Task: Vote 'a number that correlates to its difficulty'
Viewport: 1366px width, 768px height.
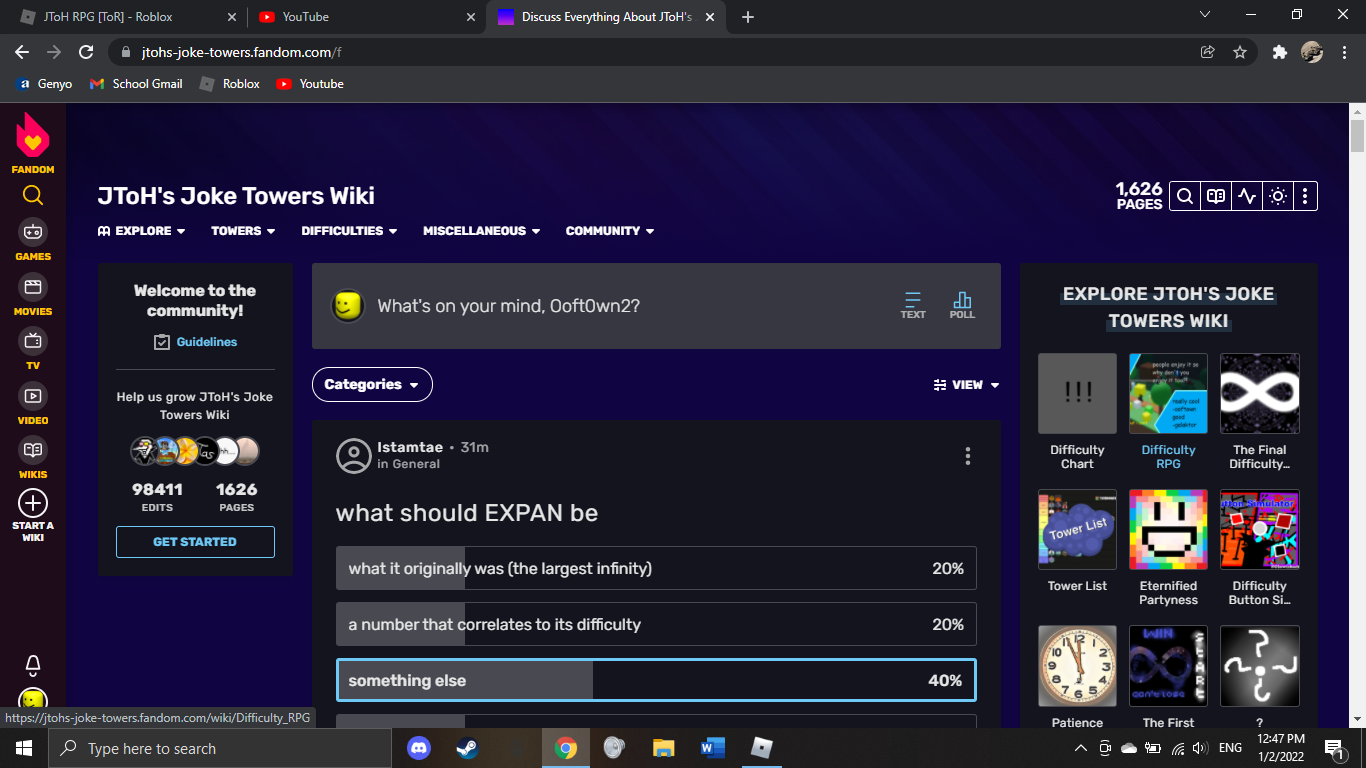Action: pos(656,624)
